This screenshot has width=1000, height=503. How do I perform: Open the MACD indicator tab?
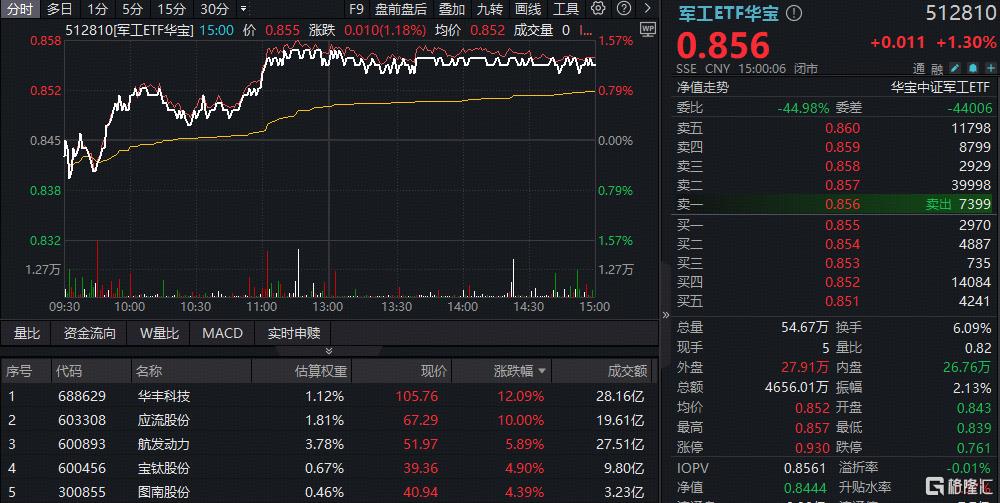[223, 333]
